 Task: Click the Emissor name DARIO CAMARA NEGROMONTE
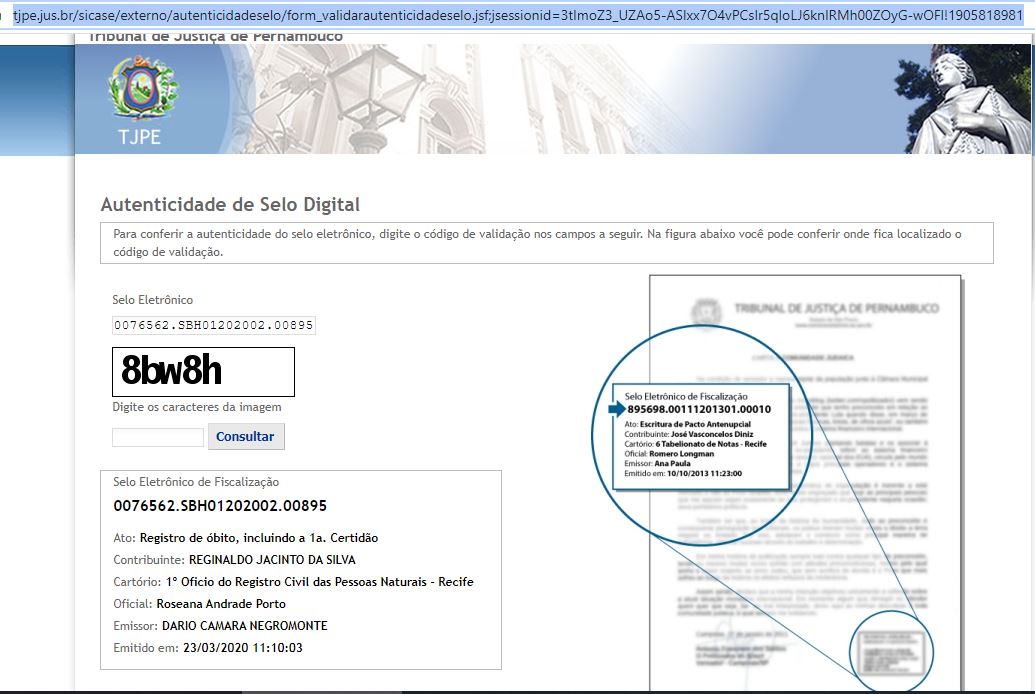(244, 625)
